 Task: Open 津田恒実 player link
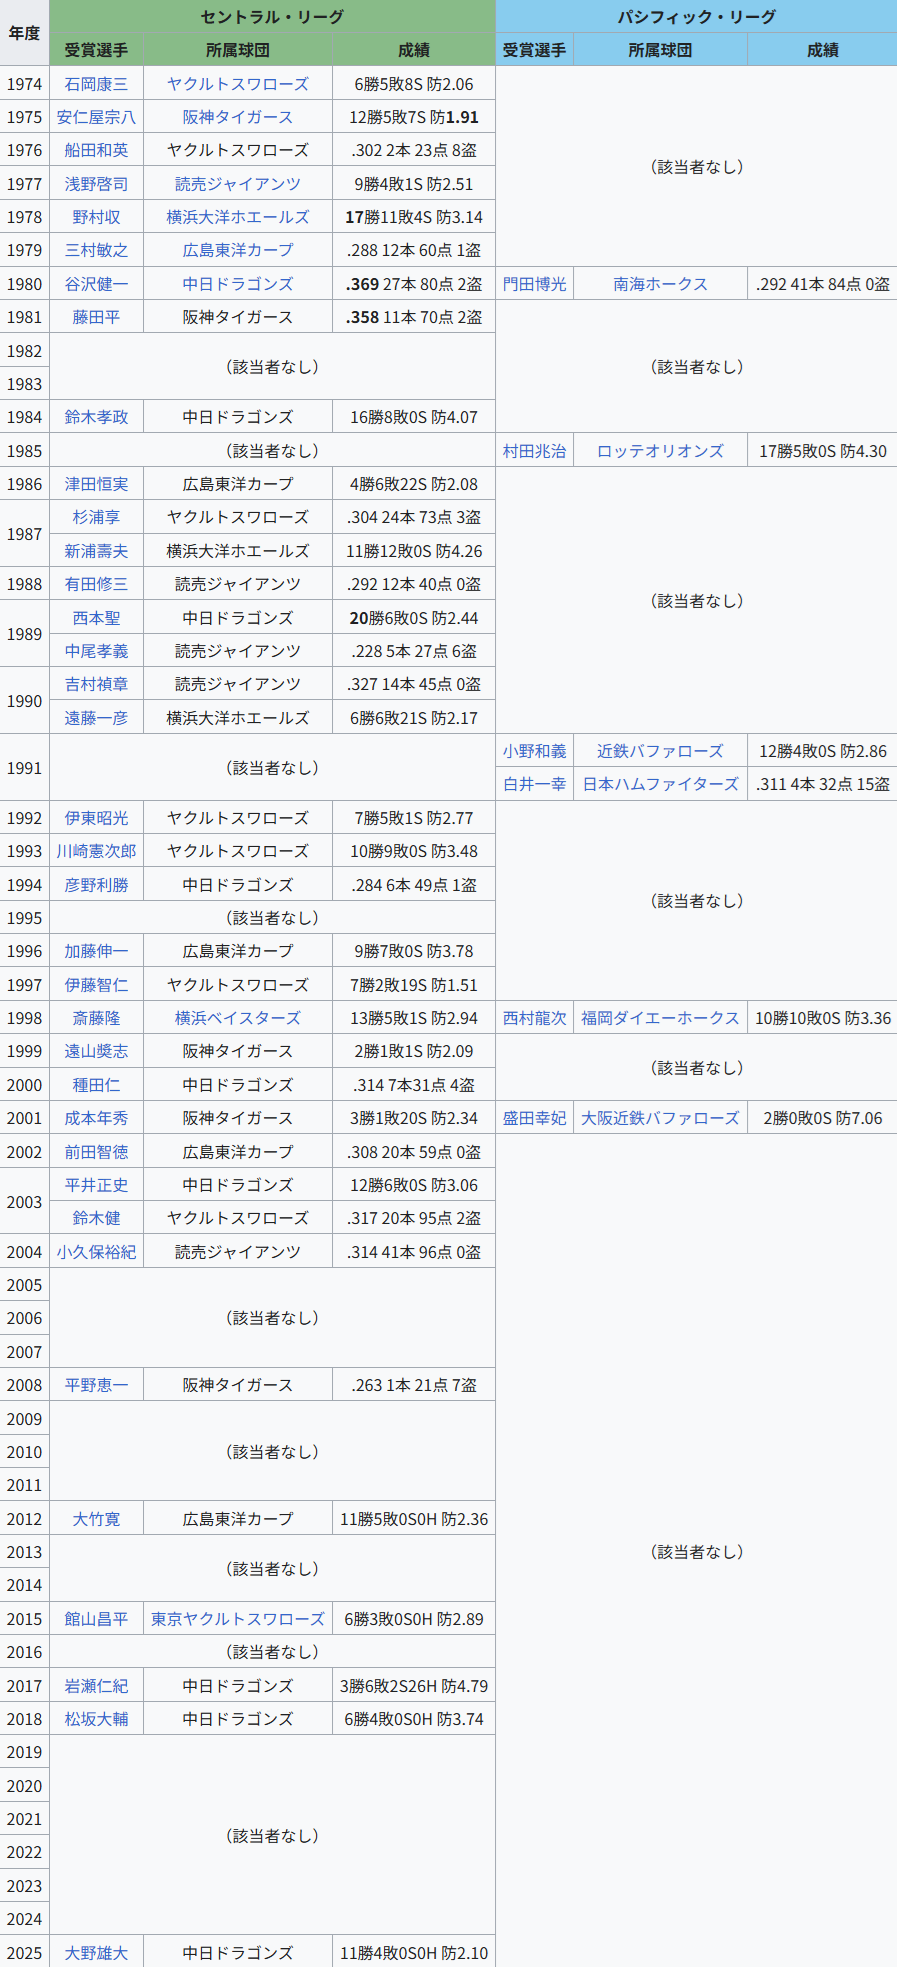coord(96,484)
